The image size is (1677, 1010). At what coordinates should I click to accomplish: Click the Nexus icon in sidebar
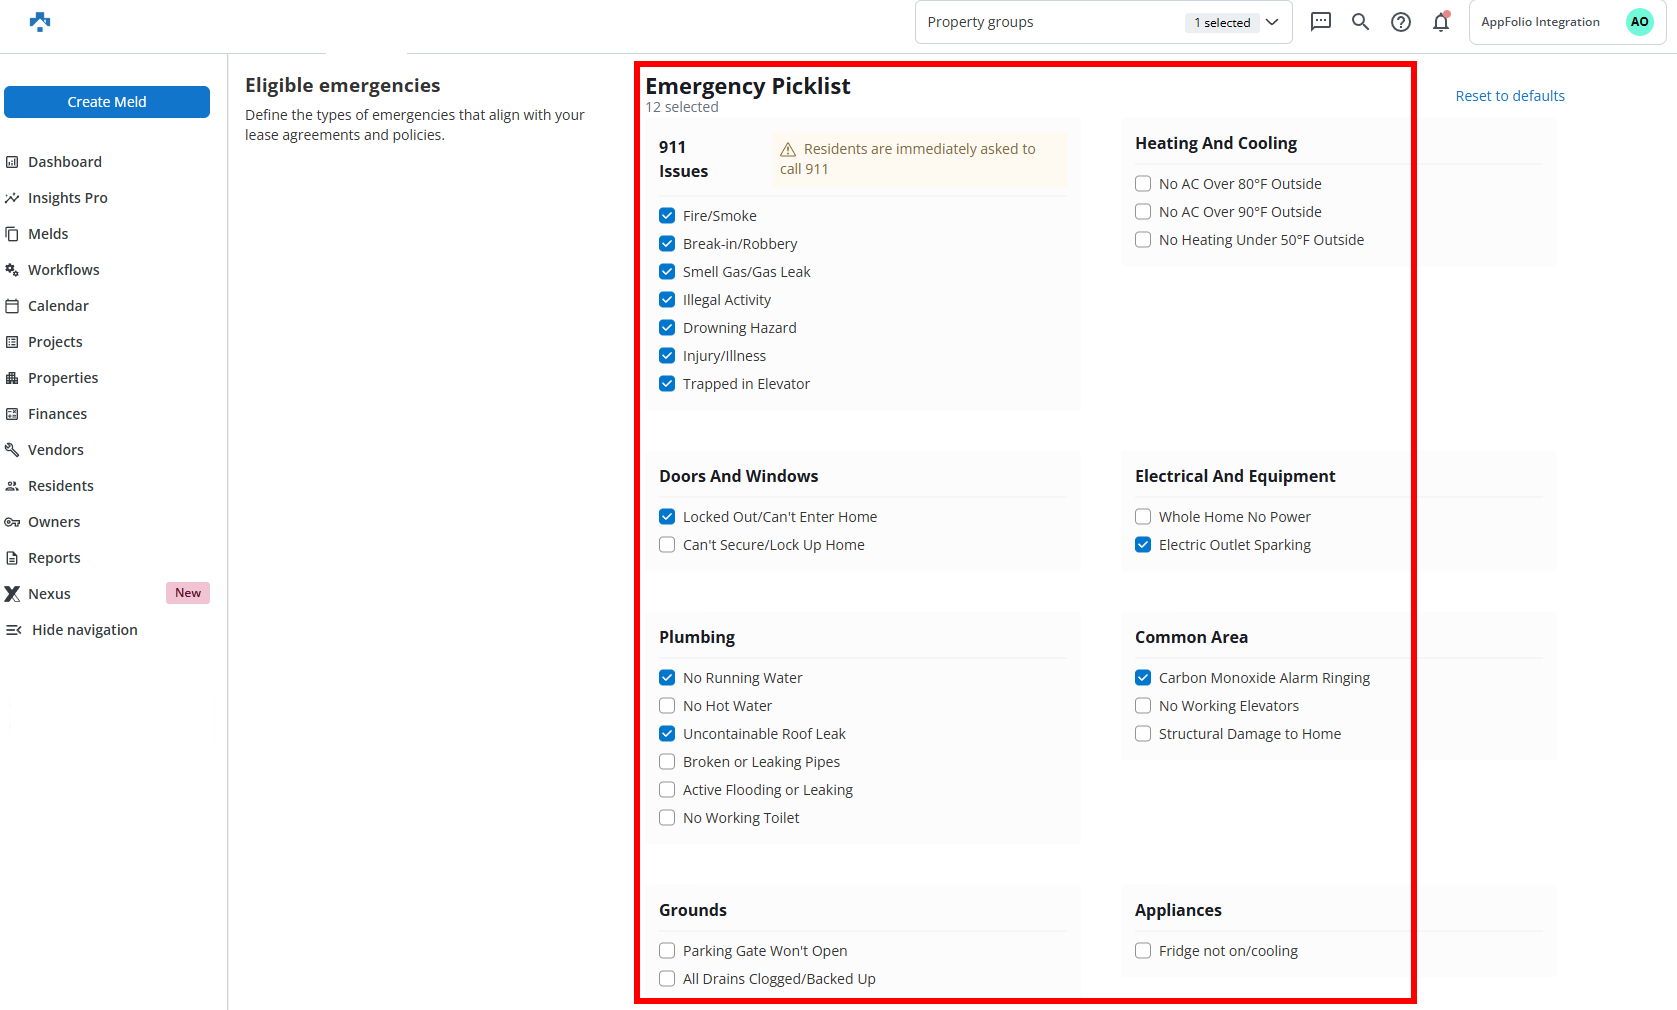coord(13,594)
